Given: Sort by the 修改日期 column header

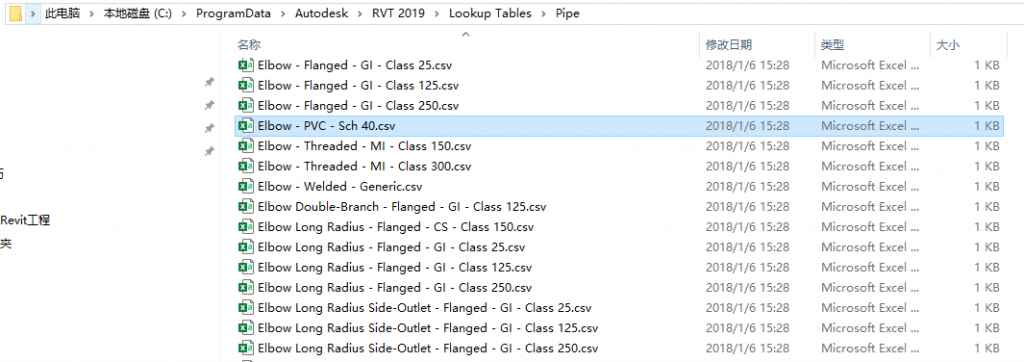Looking at the screenshot, I should (729, 44).
